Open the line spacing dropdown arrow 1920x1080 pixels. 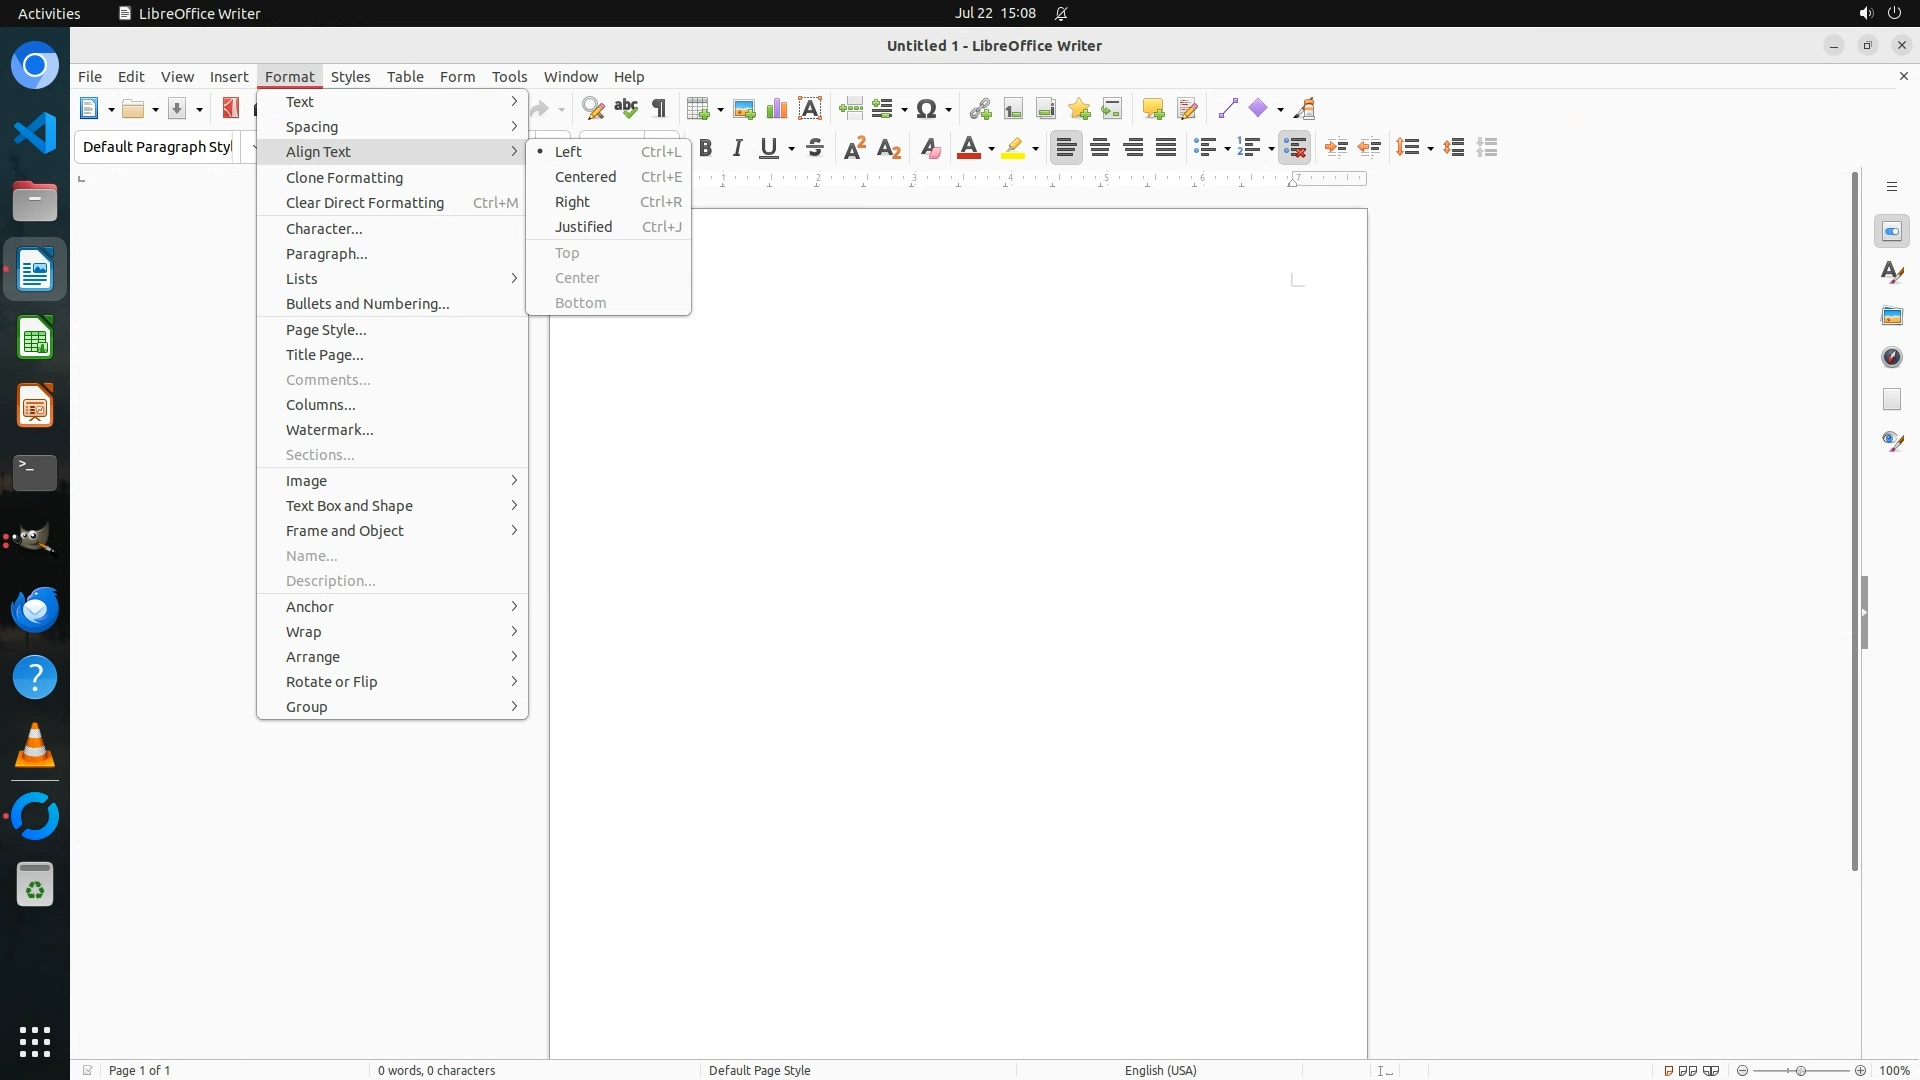(x=1431, y=149)
